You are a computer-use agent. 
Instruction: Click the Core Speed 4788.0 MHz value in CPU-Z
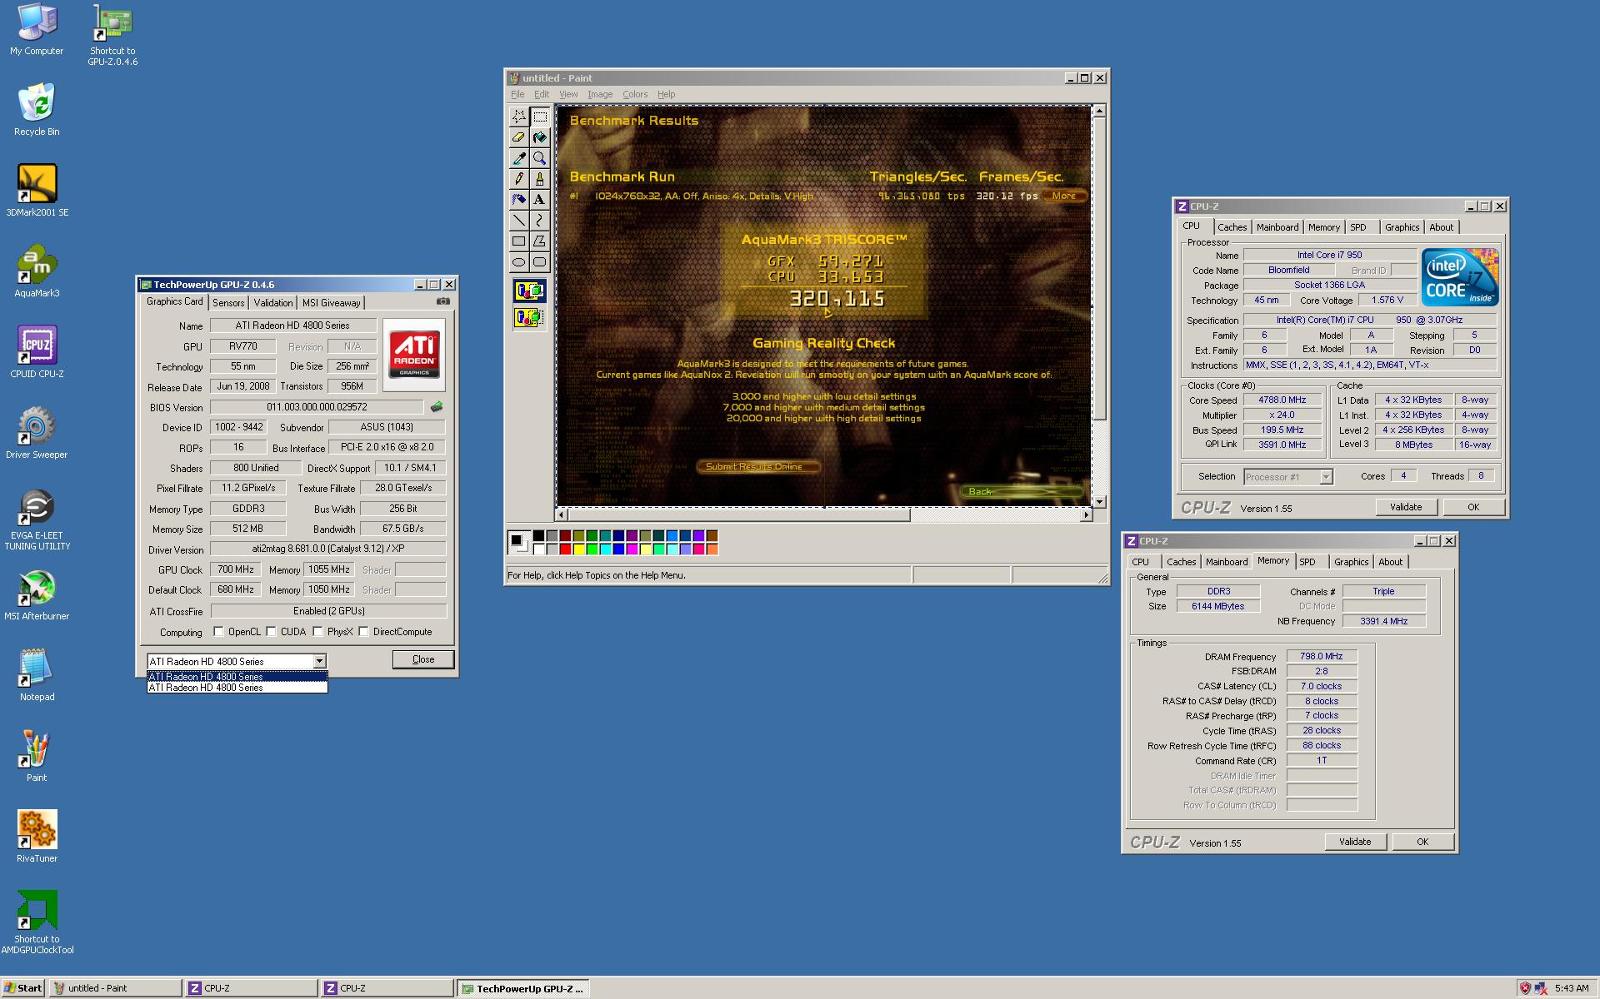pos(1282,400)
